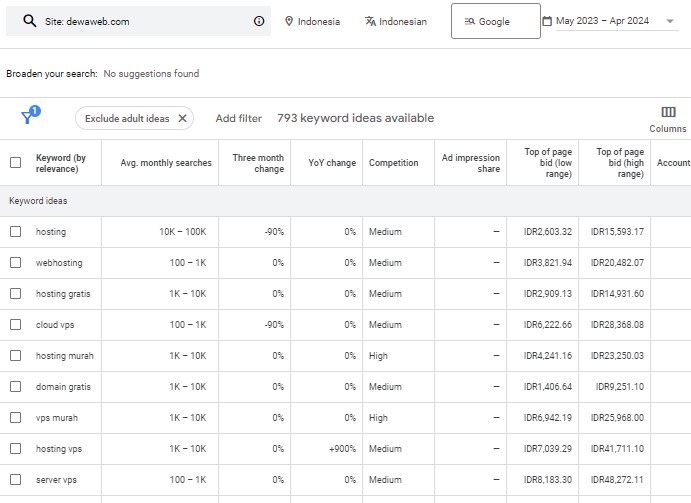
Task: Open the Google search network selector
Action: [496, 21]
